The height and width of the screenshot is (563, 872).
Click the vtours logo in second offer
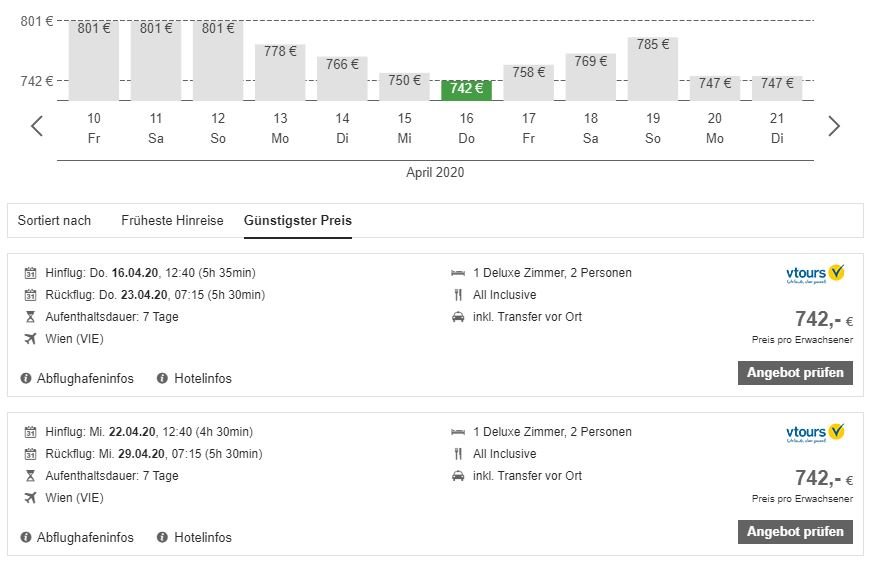pos(816,433)
